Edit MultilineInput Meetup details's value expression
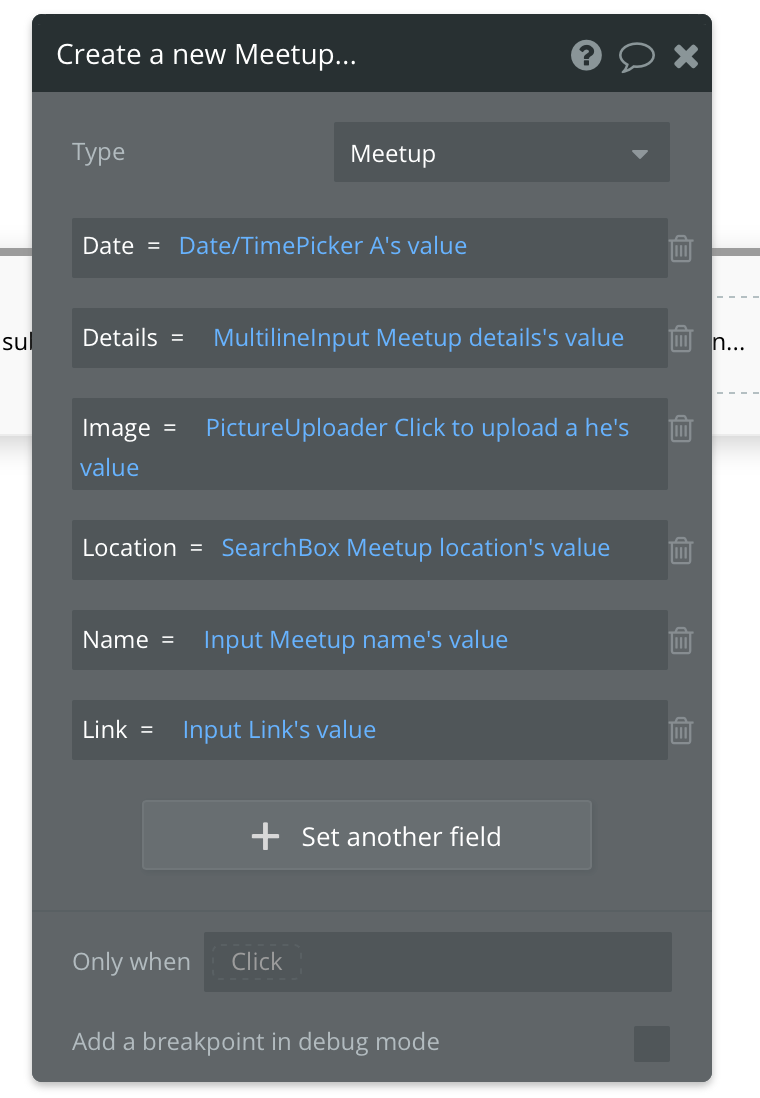The height and width of the screenshot is (1098, 760). pos(418,338)
